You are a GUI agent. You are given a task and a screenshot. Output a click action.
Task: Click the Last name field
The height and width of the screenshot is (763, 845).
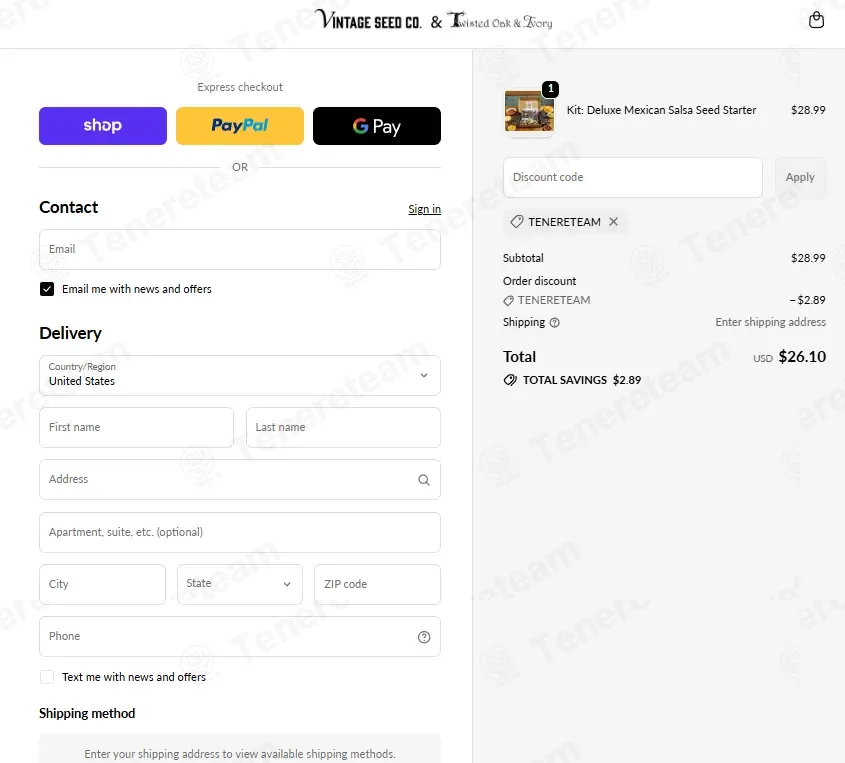[x=343, y=427]
